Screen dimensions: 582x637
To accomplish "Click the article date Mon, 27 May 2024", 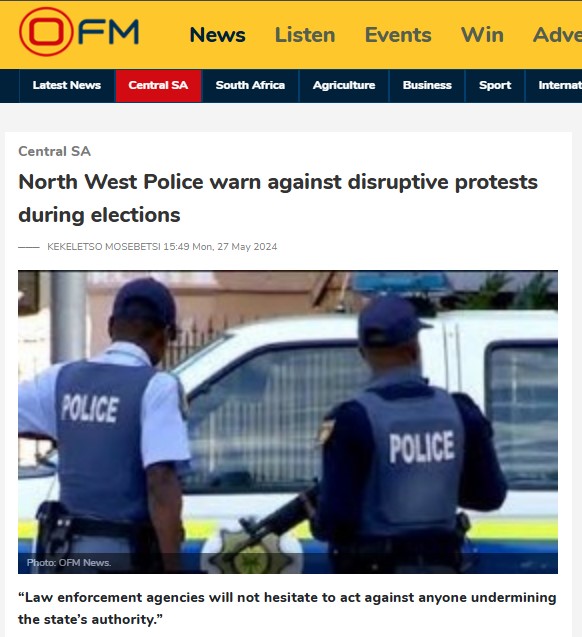I will tap(235, 247).
